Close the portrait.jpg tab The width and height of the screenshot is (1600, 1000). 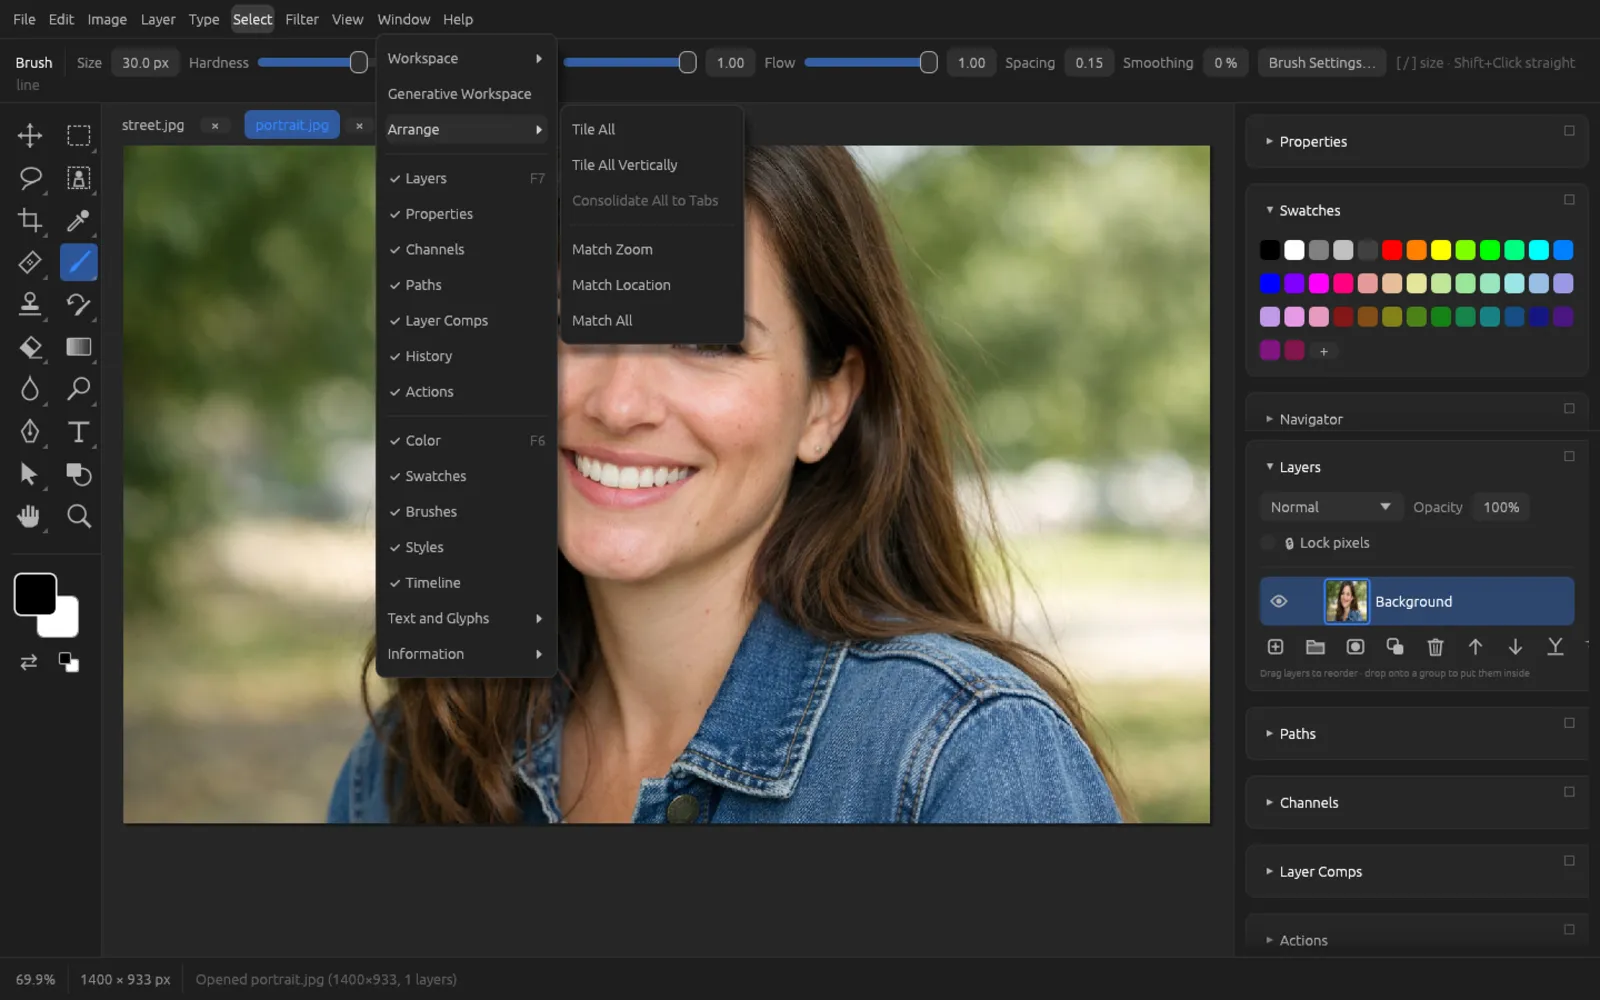click(x=359, y=126)
